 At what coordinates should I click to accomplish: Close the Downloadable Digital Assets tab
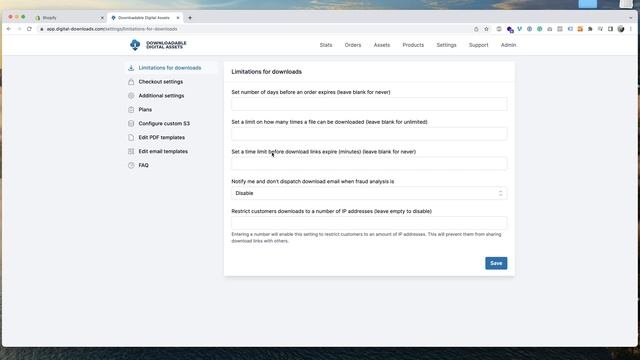(x=178, y=18)
